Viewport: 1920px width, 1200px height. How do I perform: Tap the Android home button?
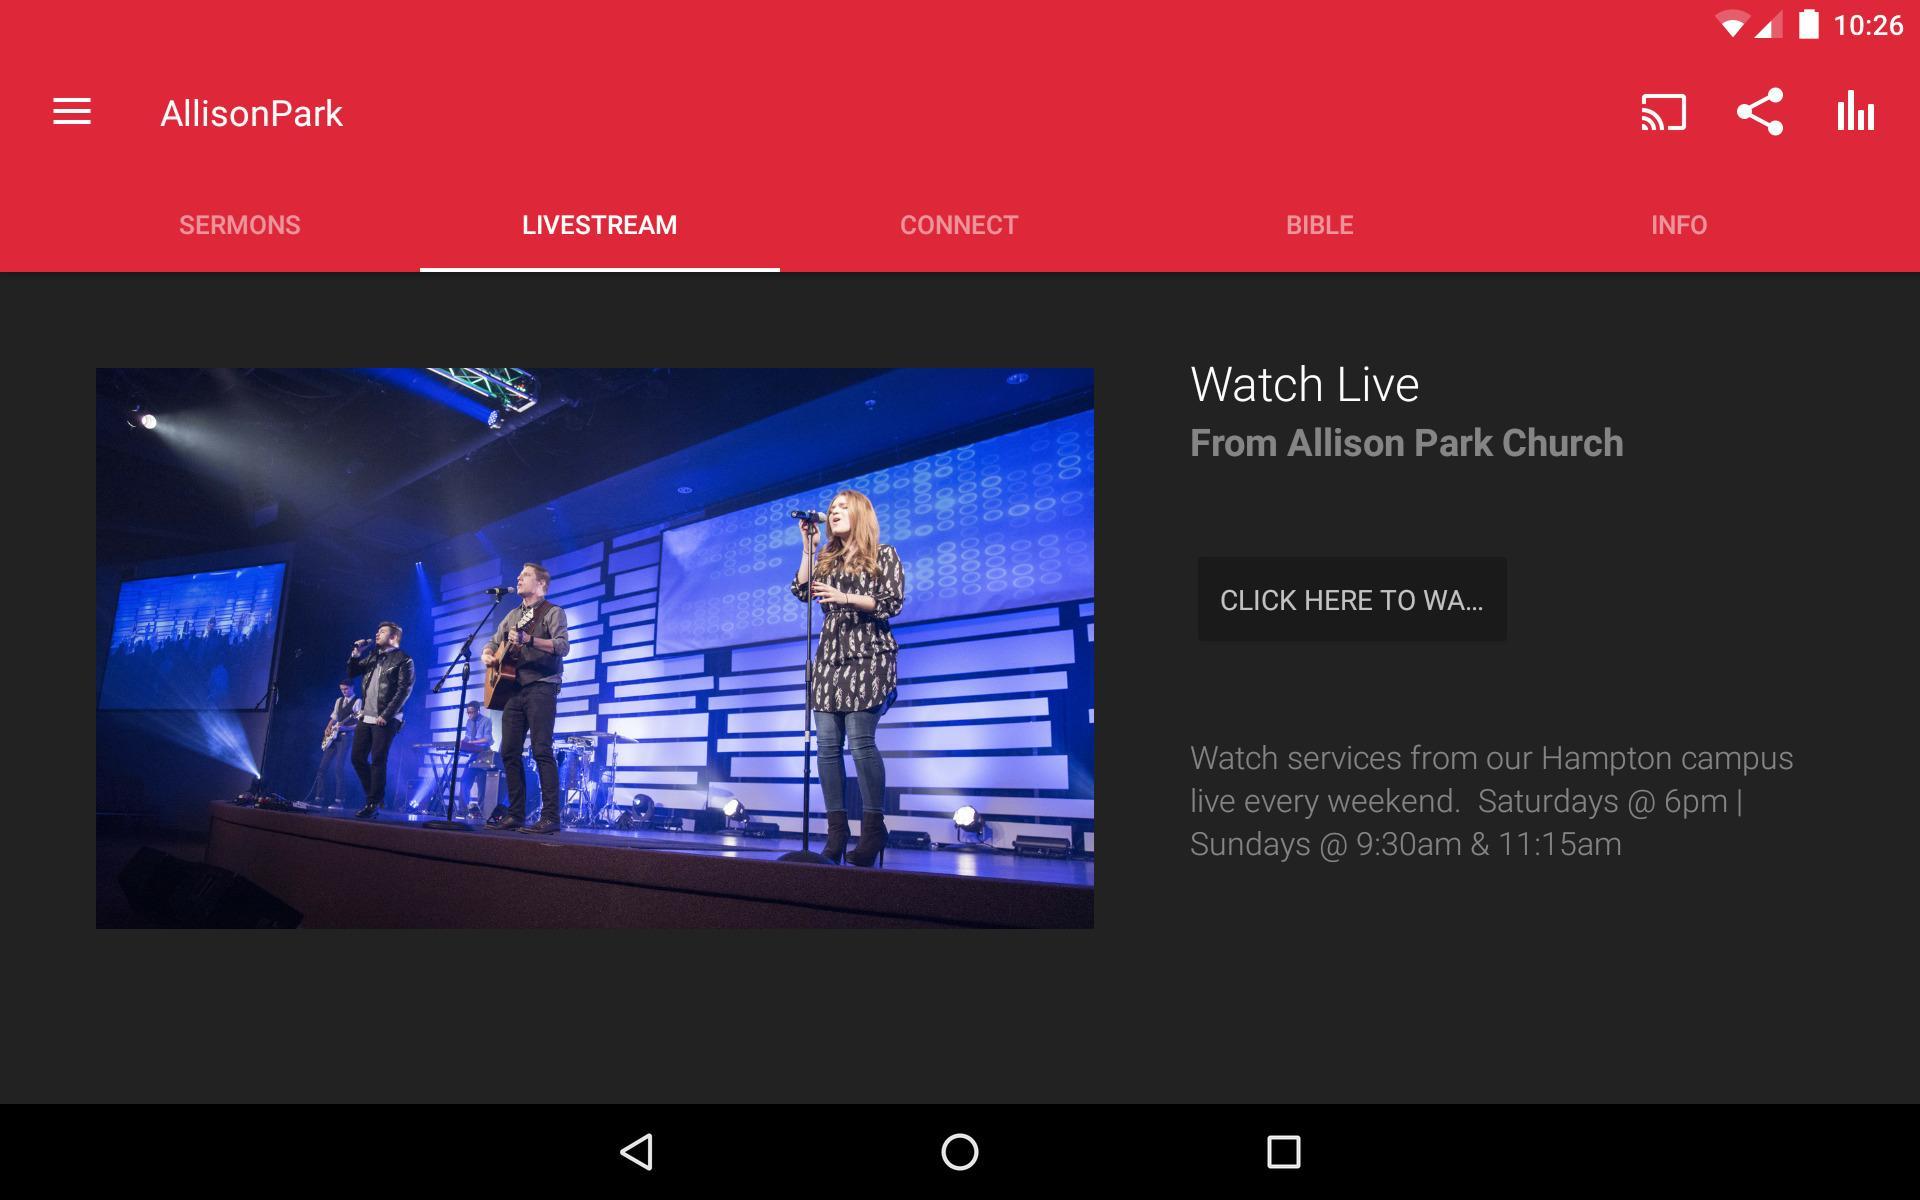coord(960,1152)
